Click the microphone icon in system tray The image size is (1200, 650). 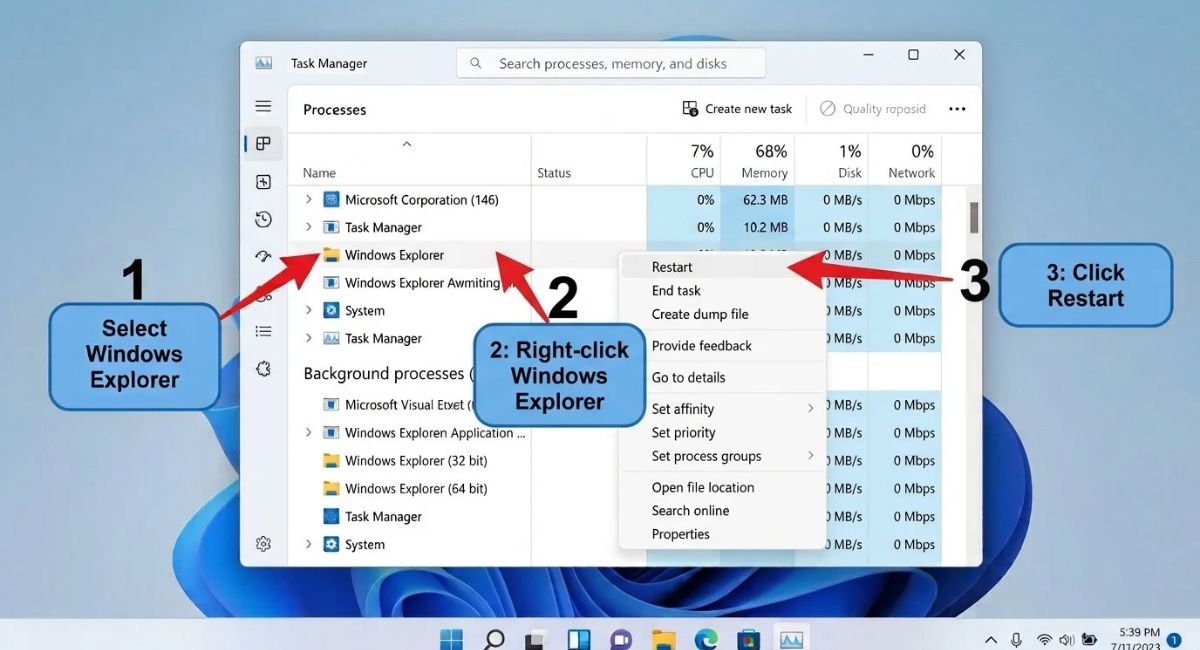(1017, 639)
